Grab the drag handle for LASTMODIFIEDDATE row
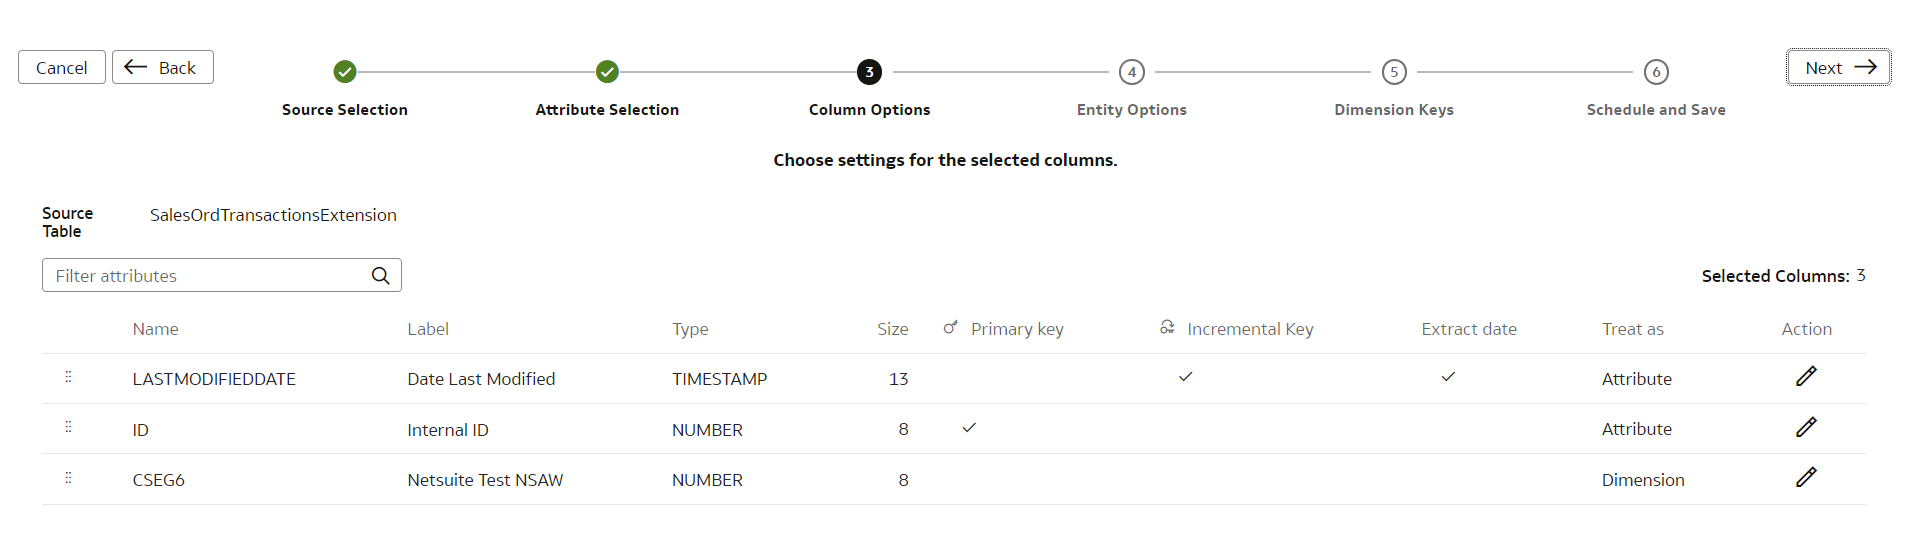This screenshot has height=558, width=1905. click(x=68, y=377)
